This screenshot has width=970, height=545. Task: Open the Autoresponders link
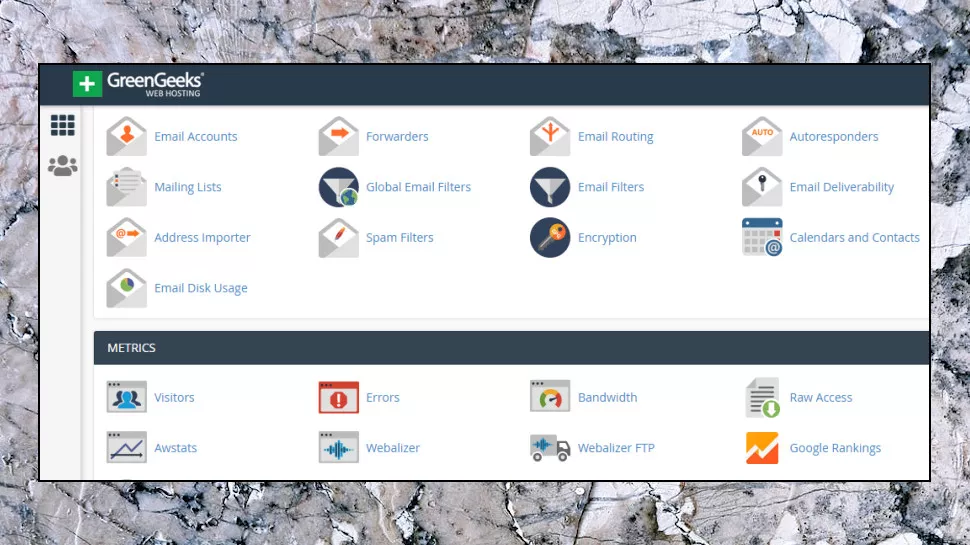tap(833, 136)
